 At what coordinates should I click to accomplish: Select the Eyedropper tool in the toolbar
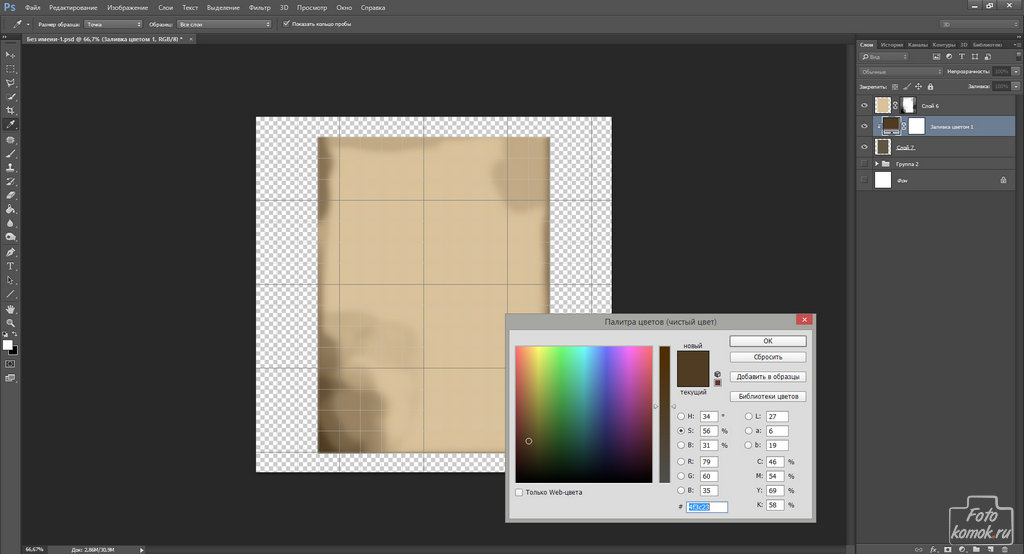pos(11,125)
